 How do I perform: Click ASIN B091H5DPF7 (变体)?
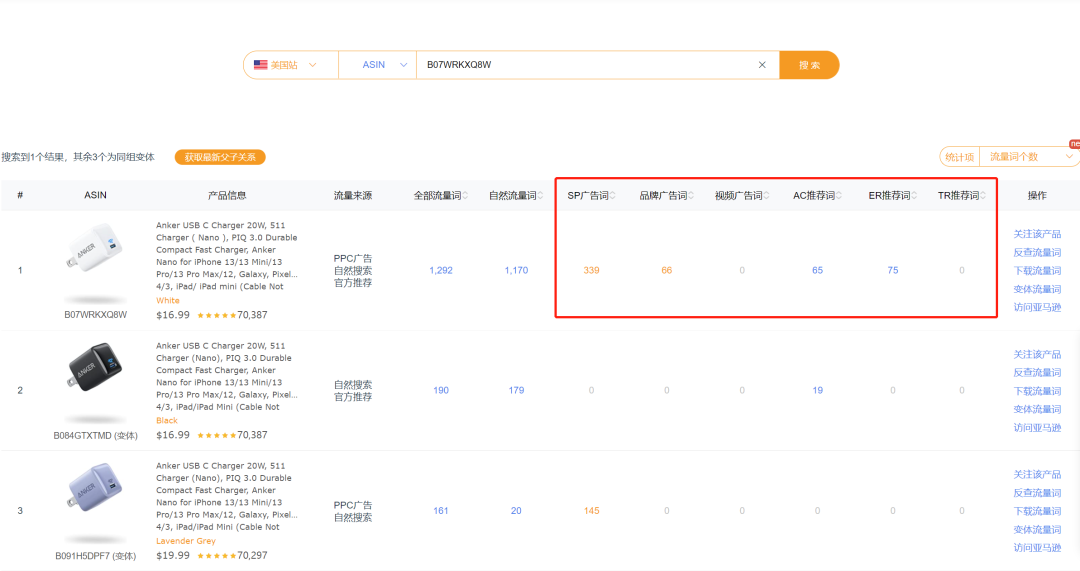point(96,556)
